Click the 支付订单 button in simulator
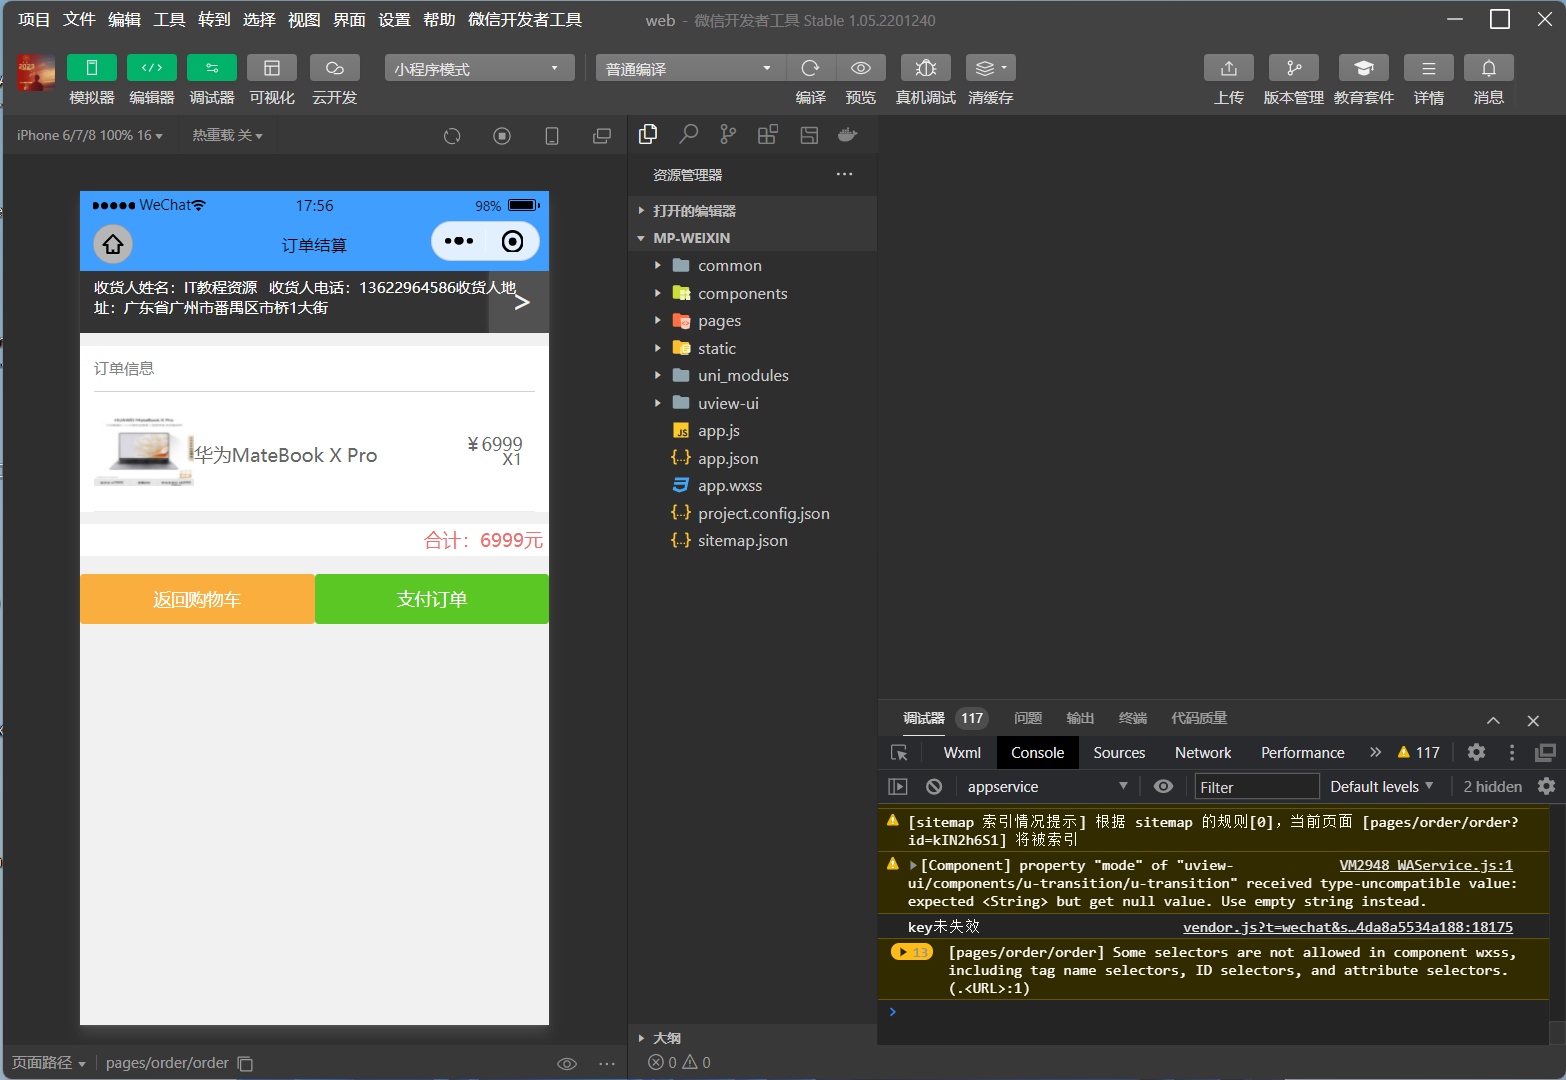This screenshot has width=1566, height=1080. pos(432,599)
